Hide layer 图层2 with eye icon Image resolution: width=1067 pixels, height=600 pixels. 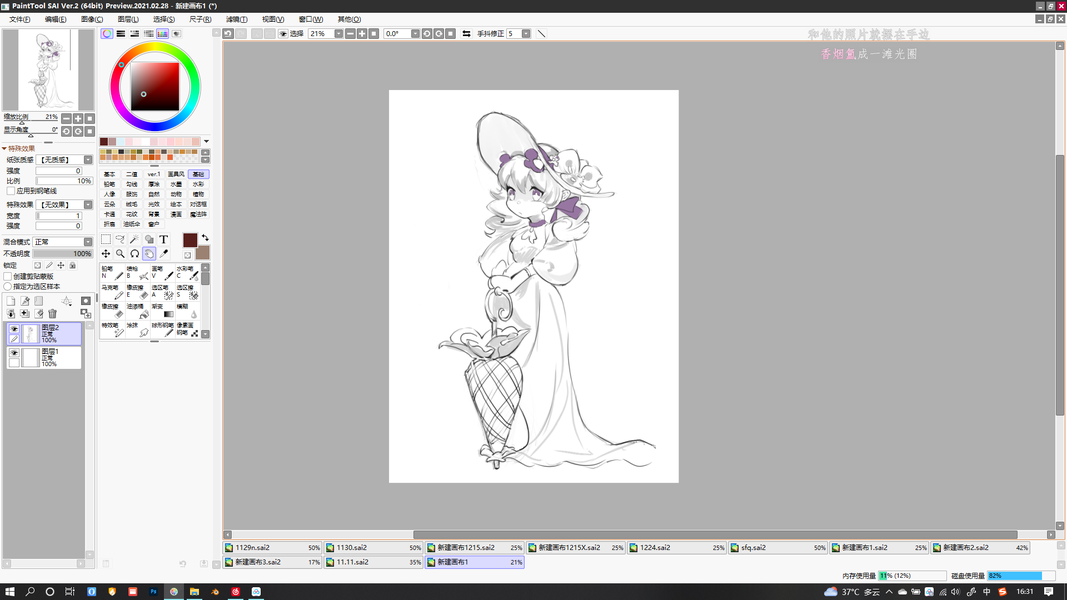click(x=14, y=329)
